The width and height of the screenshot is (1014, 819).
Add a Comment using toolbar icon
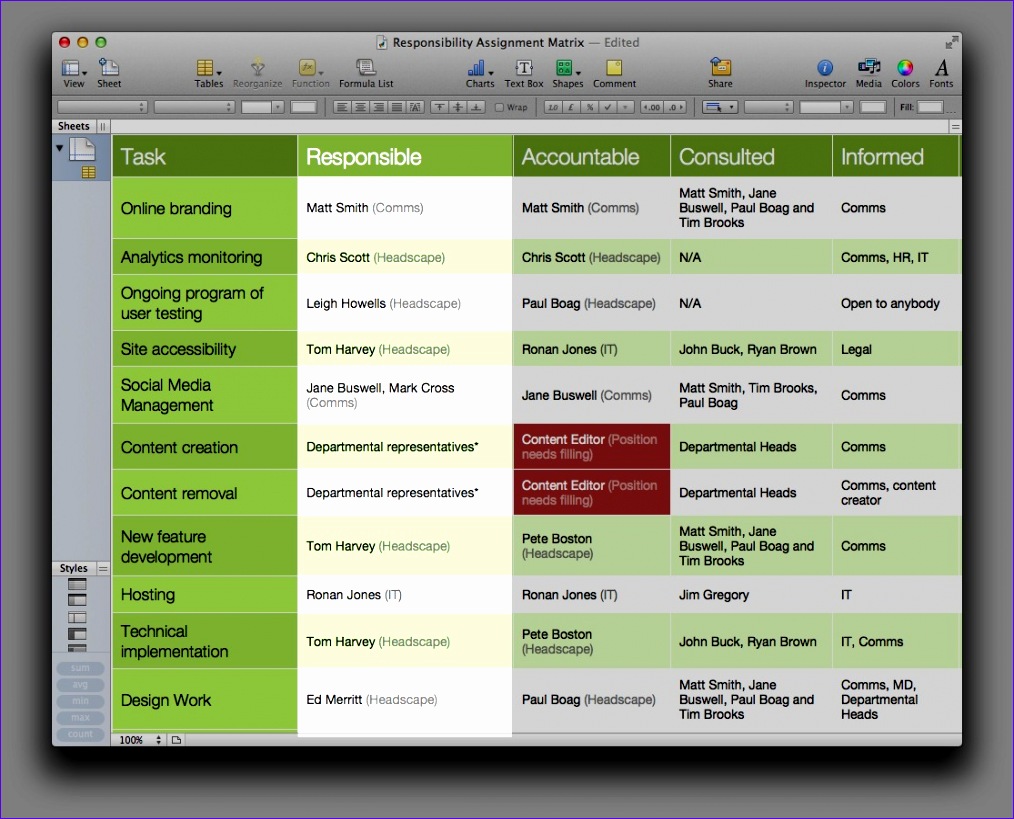[x=614, y=73]
